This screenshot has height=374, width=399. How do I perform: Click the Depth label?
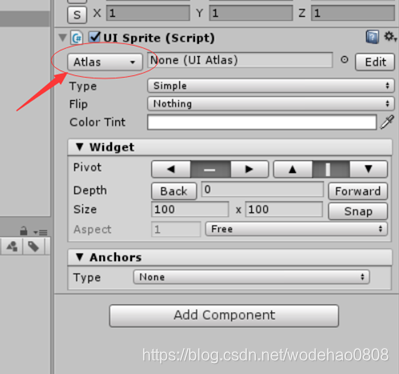(90, 190)
